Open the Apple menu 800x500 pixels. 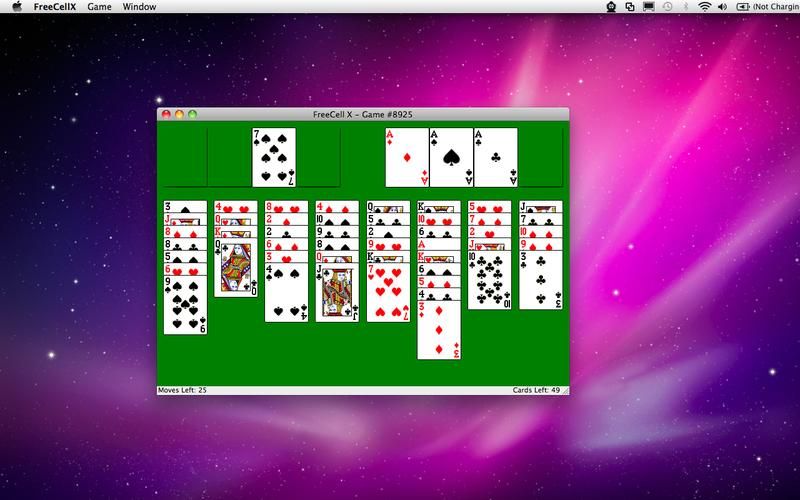pyautogui.click(x=17, y=7)
